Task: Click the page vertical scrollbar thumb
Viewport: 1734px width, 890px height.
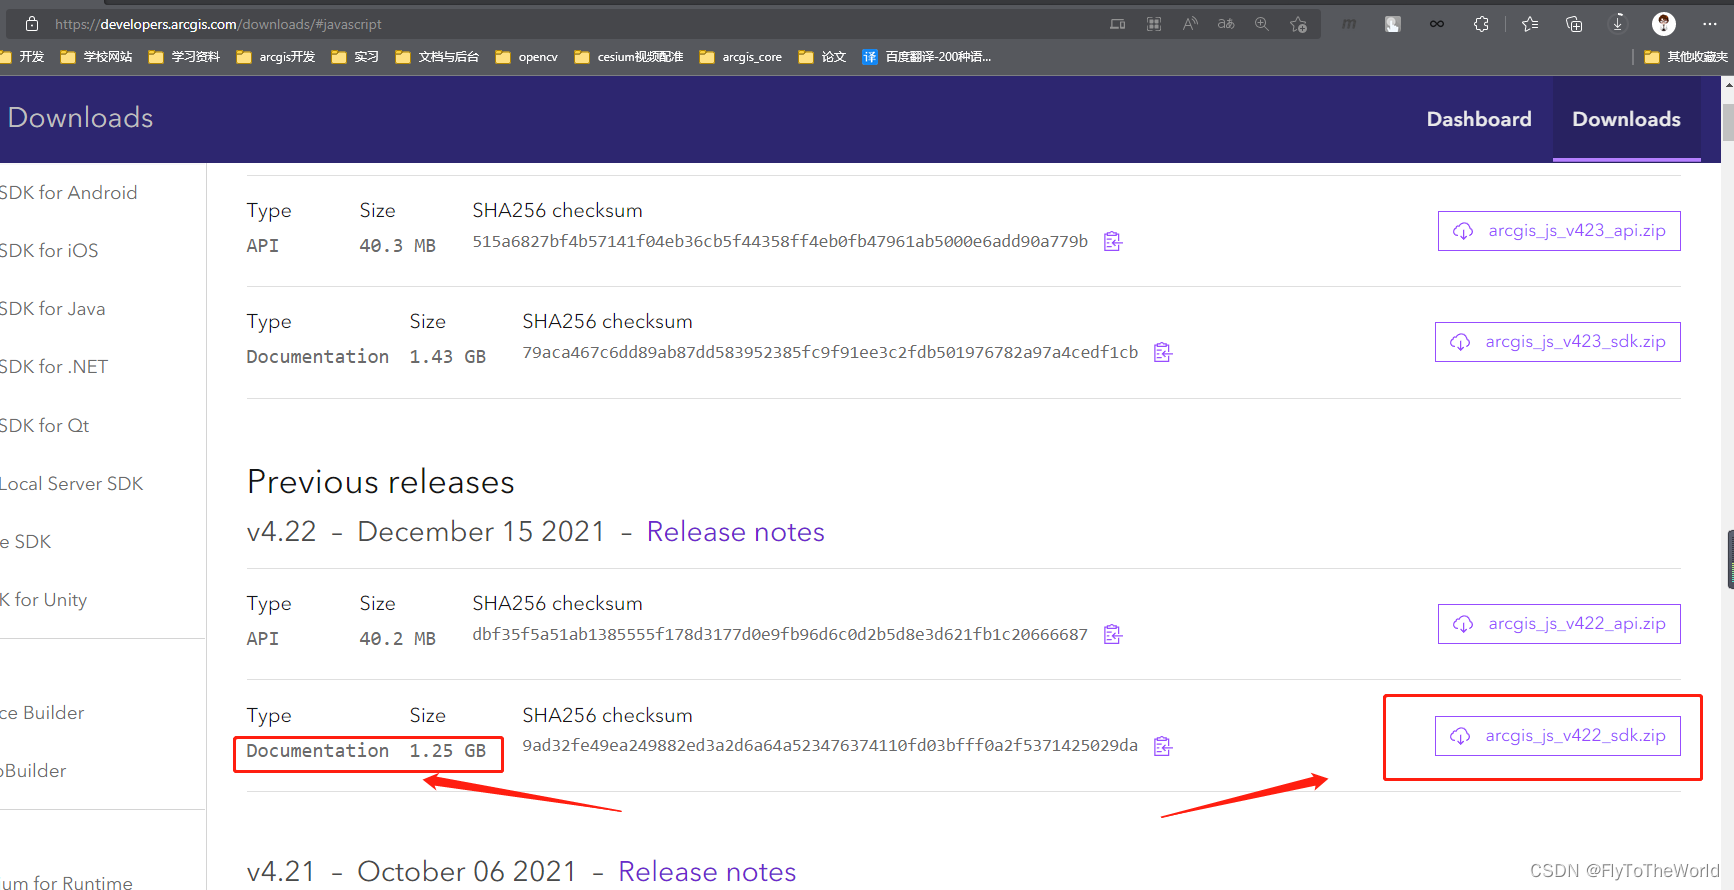Action: point(1728,121)
